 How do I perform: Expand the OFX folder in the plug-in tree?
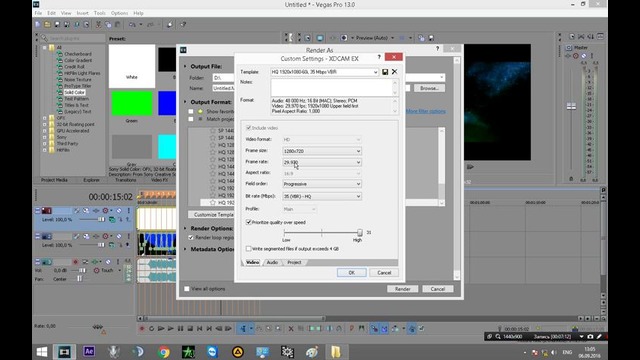coord(44,118)
